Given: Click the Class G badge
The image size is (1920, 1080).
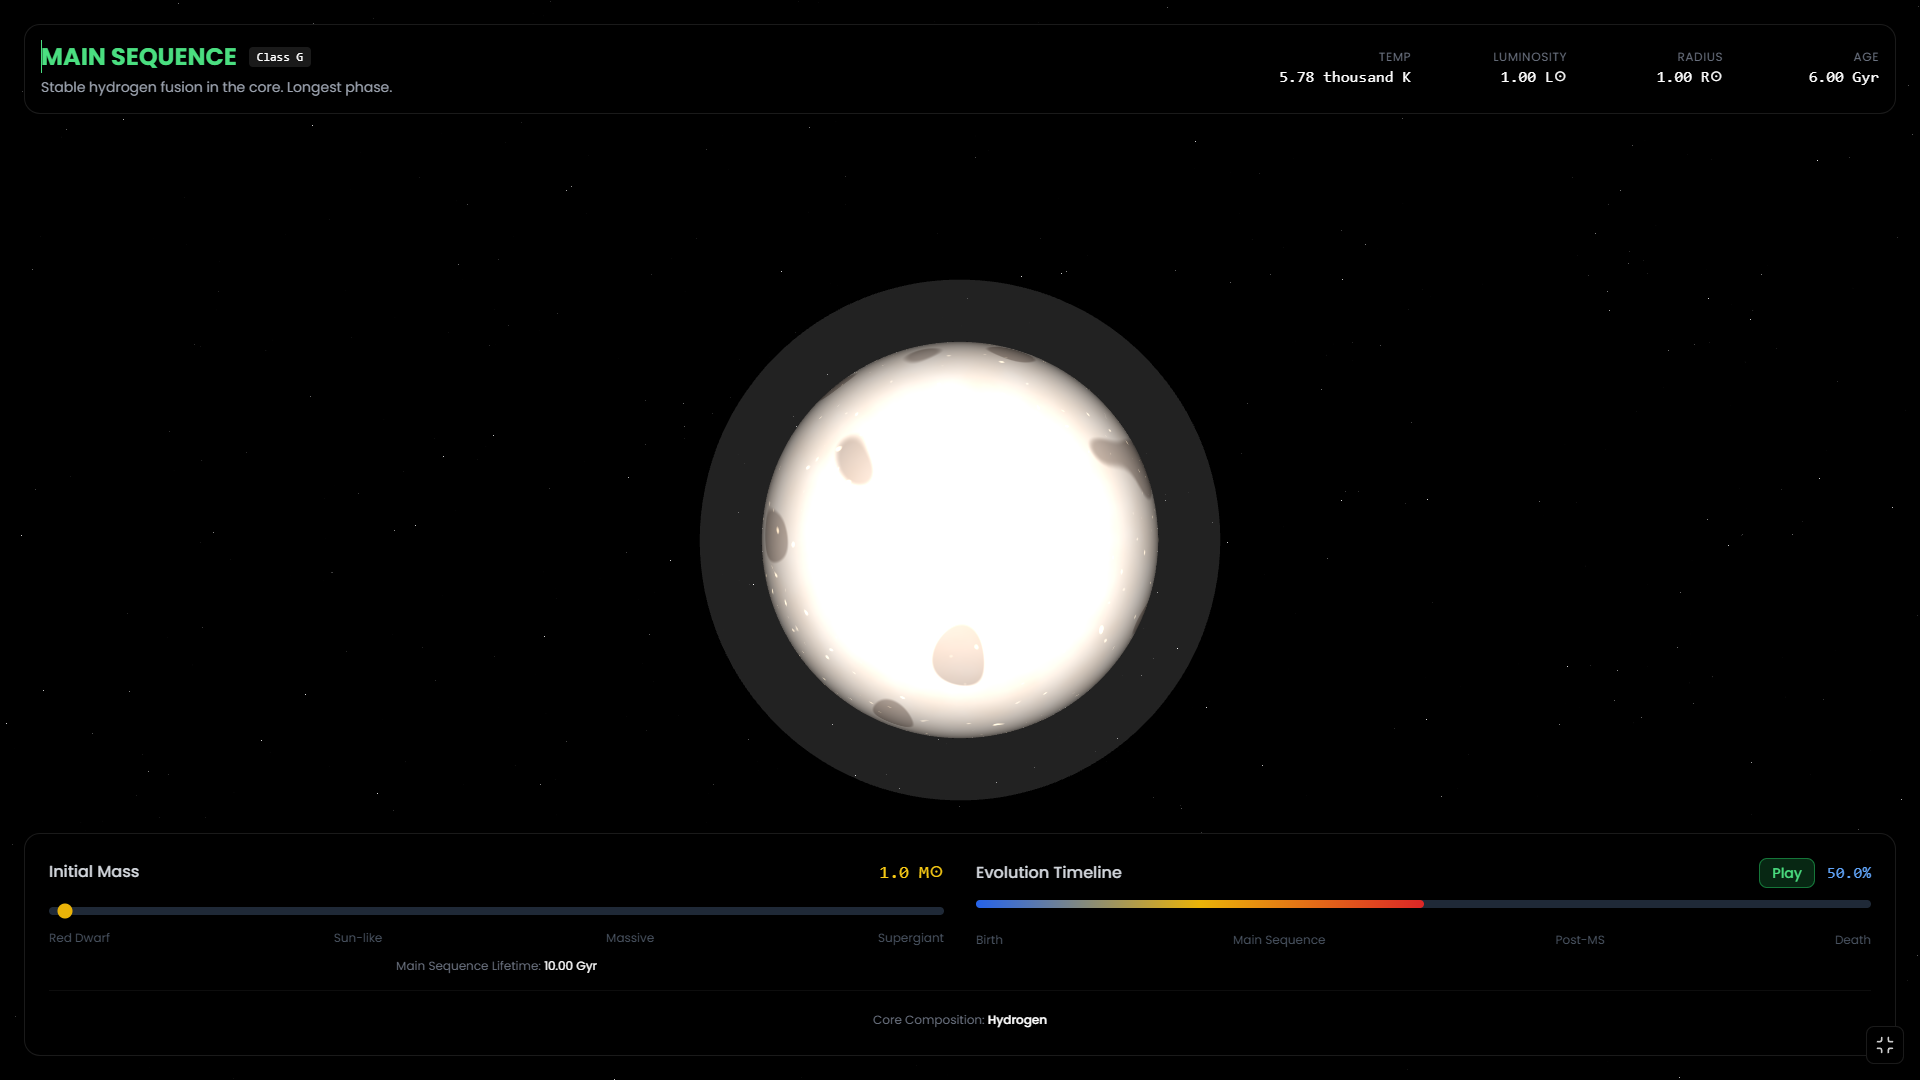Looking at the screenshot, I should (x=280, y=57).
